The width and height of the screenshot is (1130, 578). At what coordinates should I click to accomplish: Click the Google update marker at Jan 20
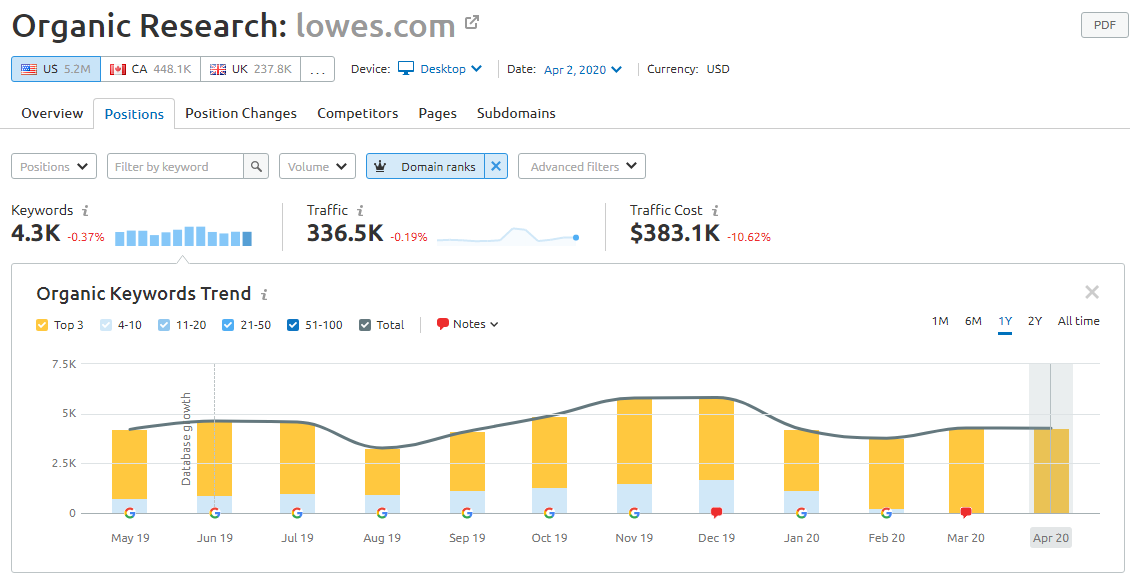click(x=801, y=513)
